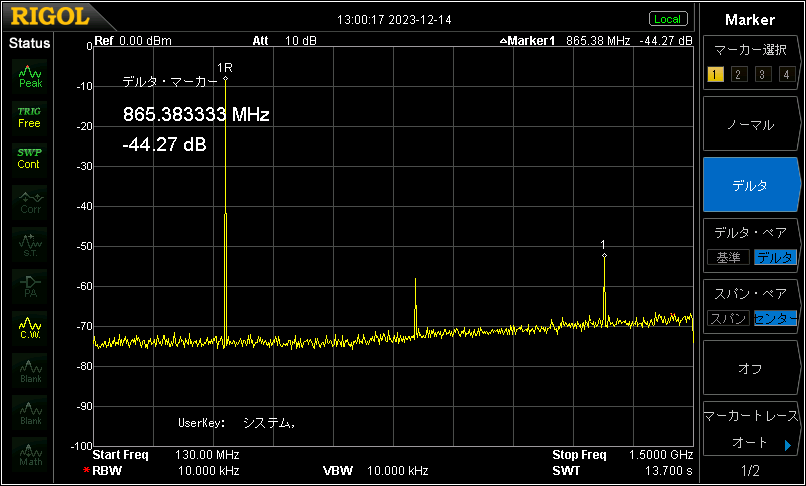Select marker 2 in マーカー選択

click(738, 75)
